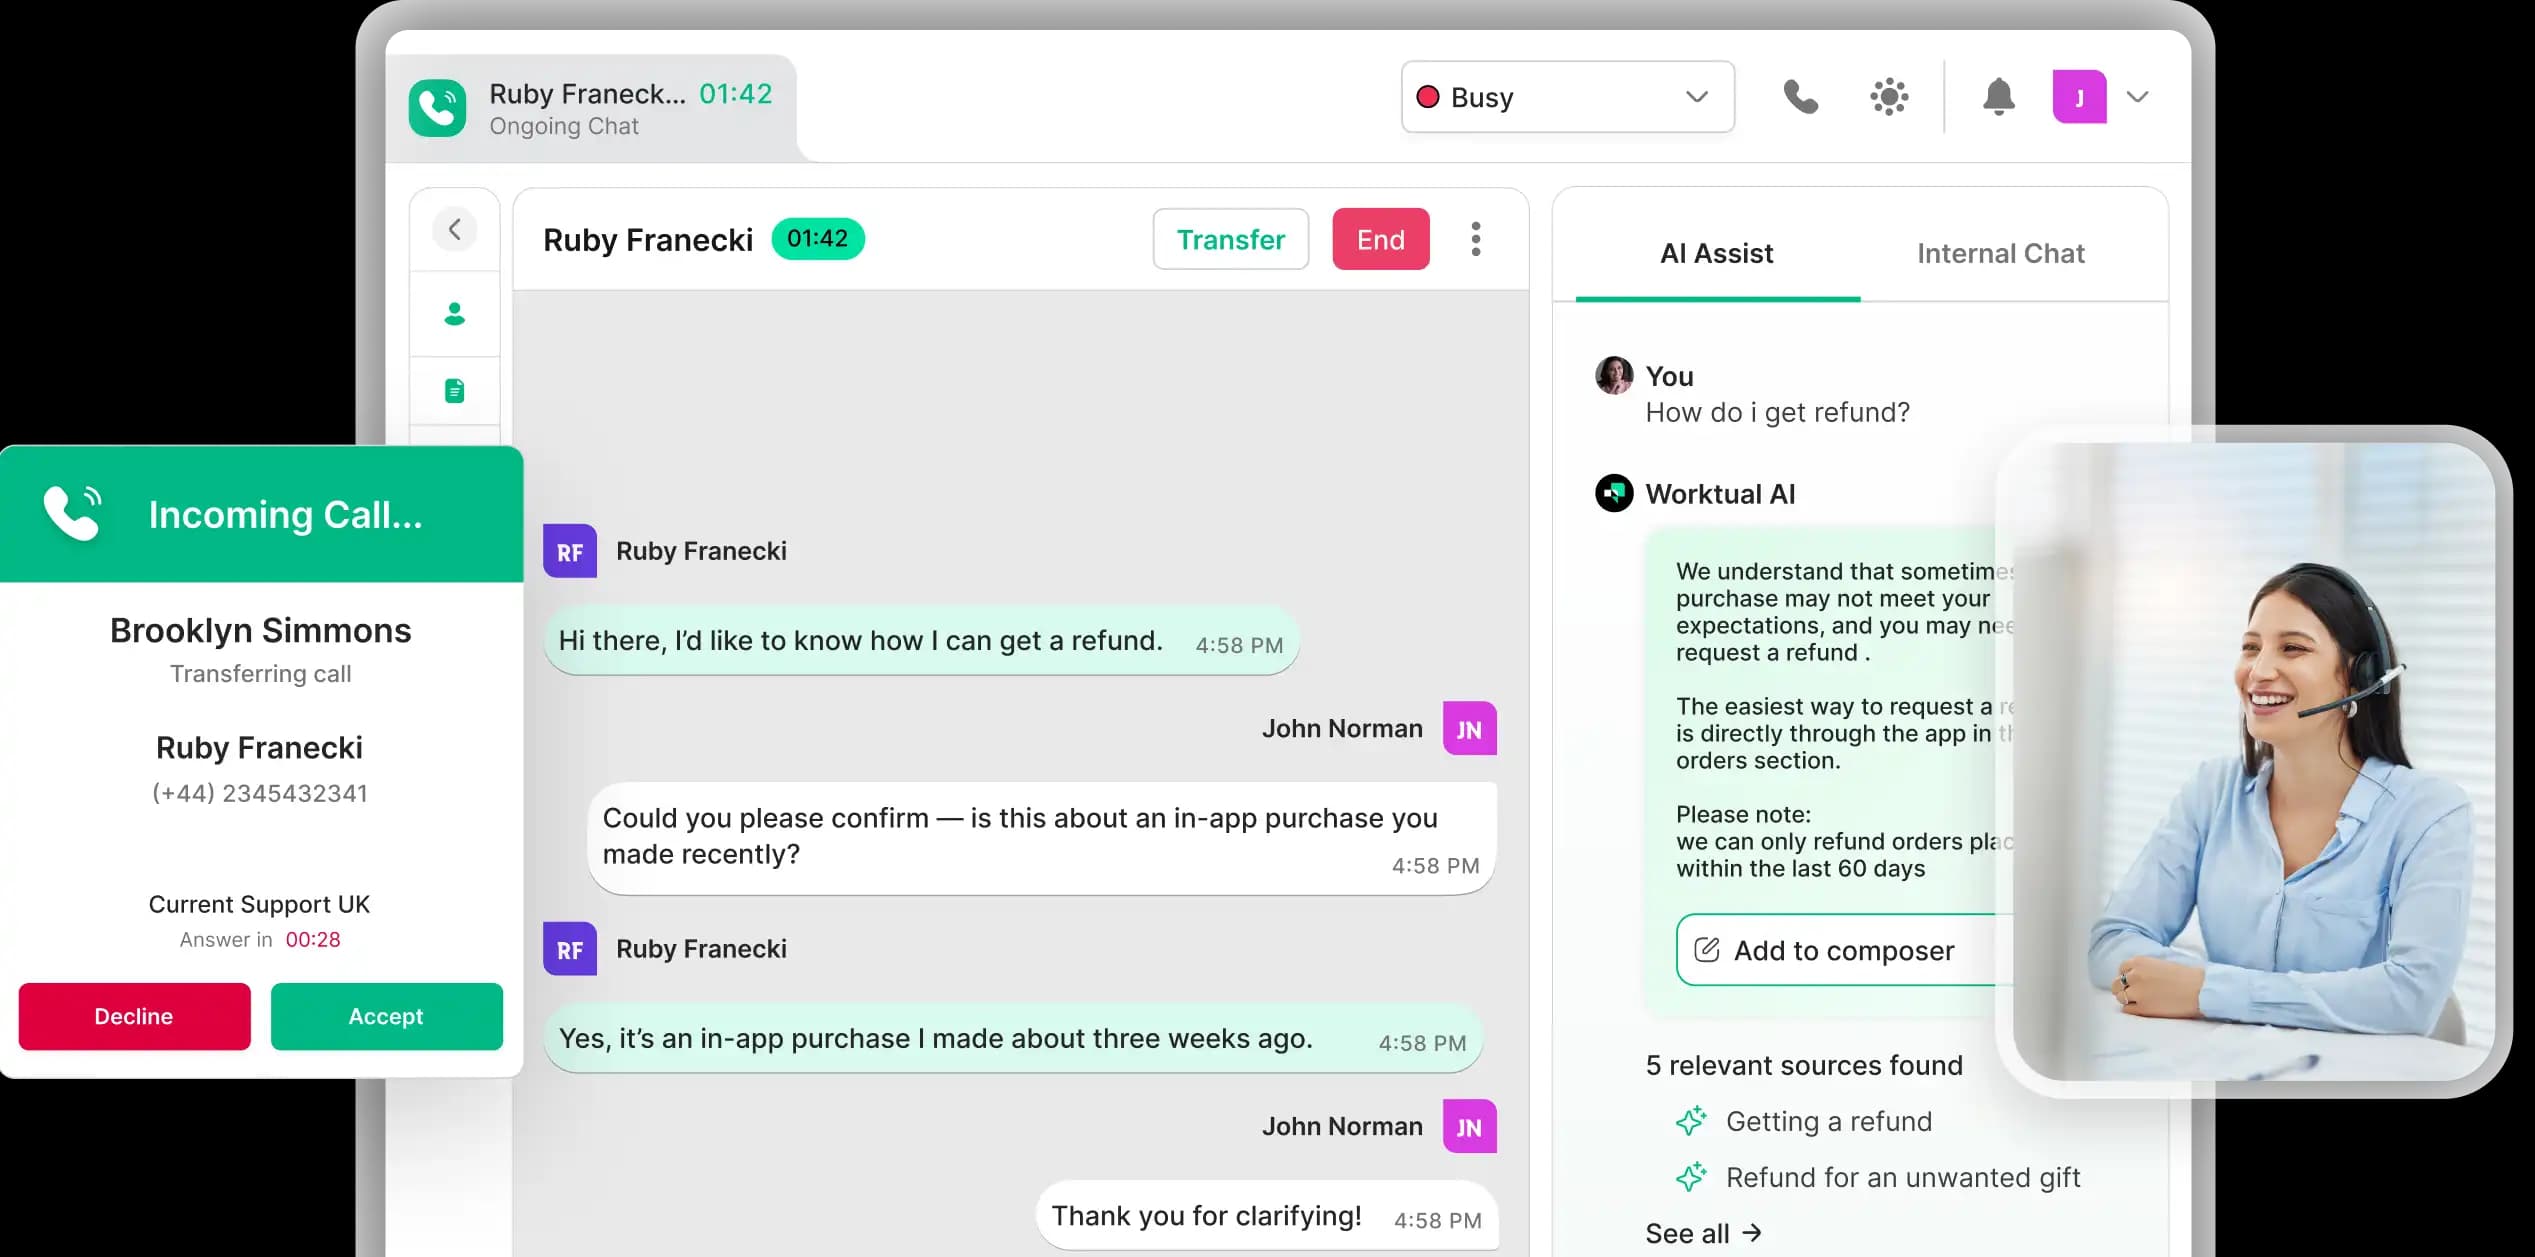
Task: Select the AI Assist tab
Action: tap(1715, 253)
